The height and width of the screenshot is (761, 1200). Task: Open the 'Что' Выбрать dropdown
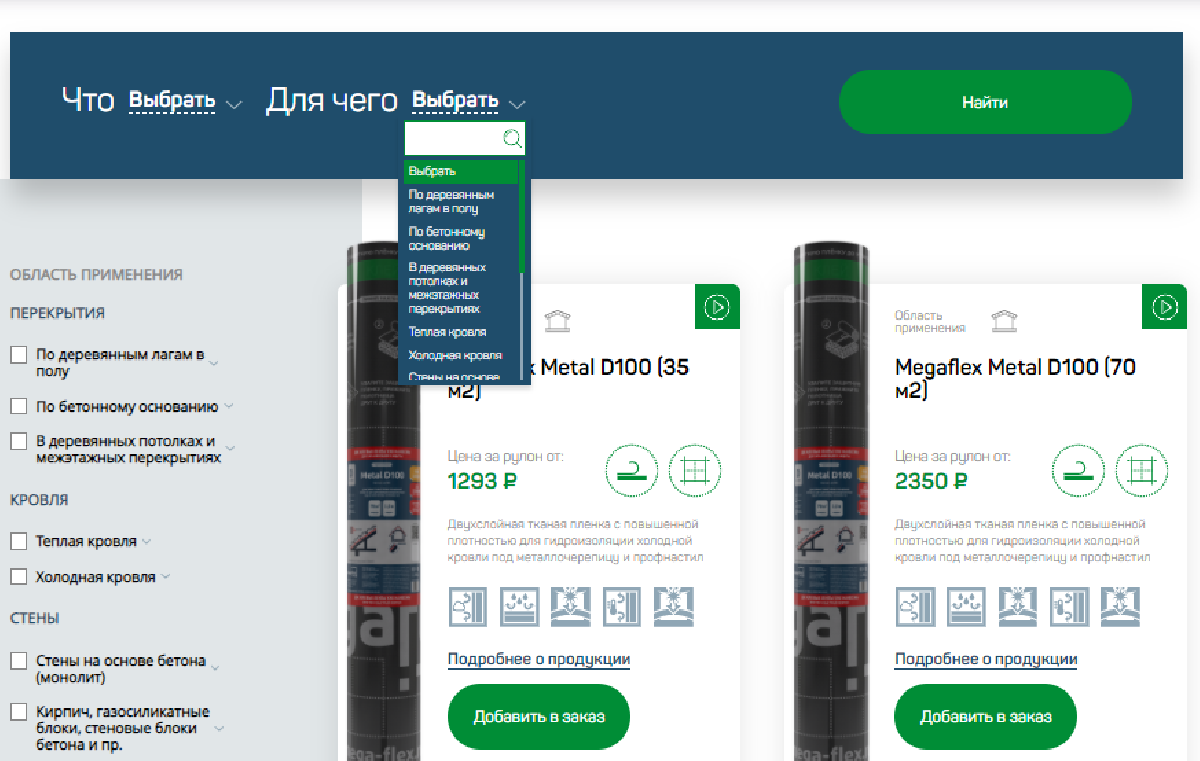[186, 101]
